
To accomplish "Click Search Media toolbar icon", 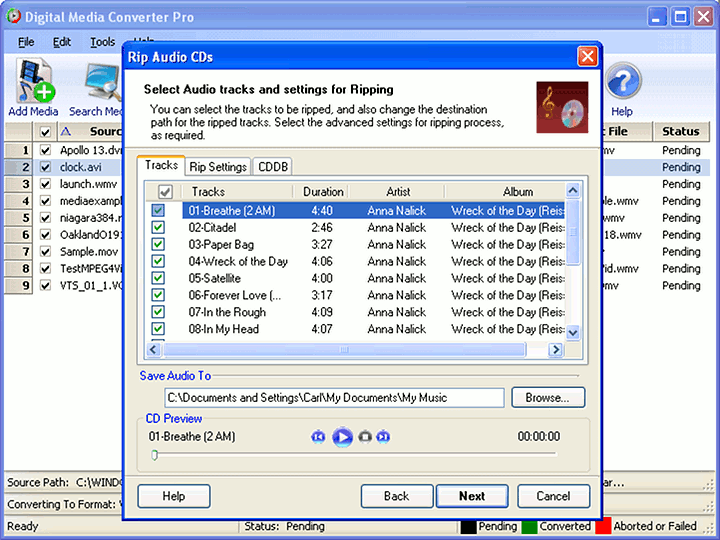I will pyautogui.click(x=96, y=87).
